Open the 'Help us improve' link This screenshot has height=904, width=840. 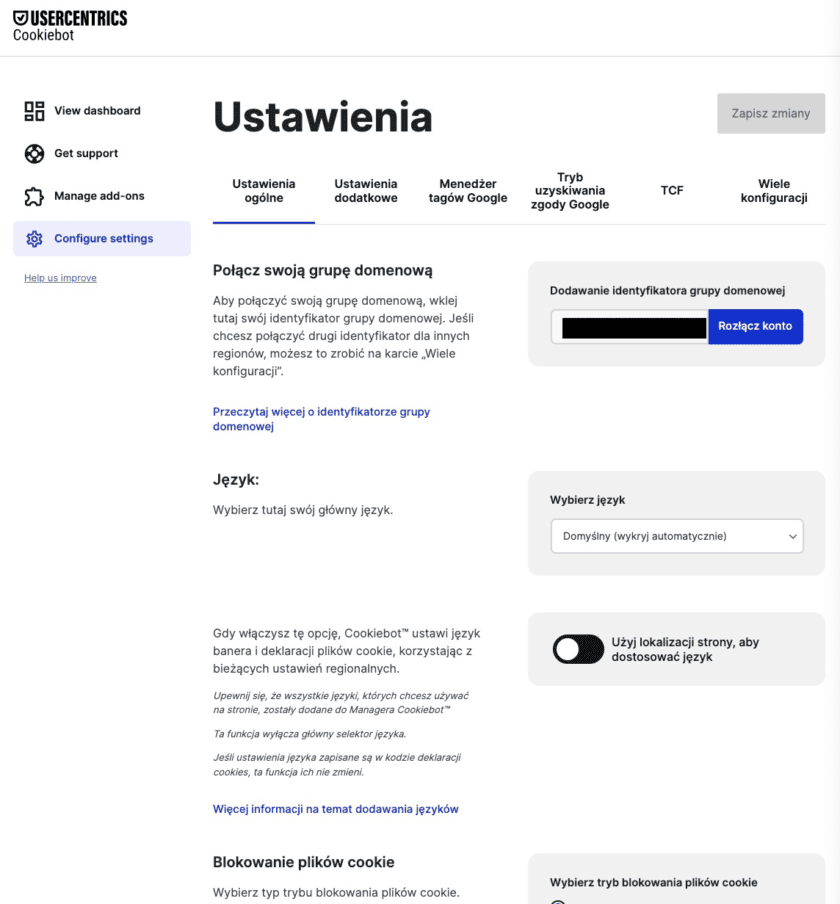pyautogui.click(x=60, y=277)
